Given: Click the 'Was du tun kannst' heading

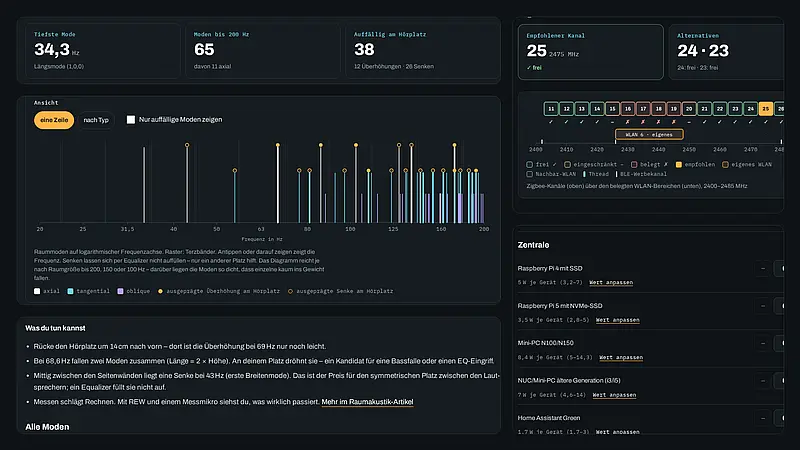Looking at the screenshot, I should tap(56, 328).
